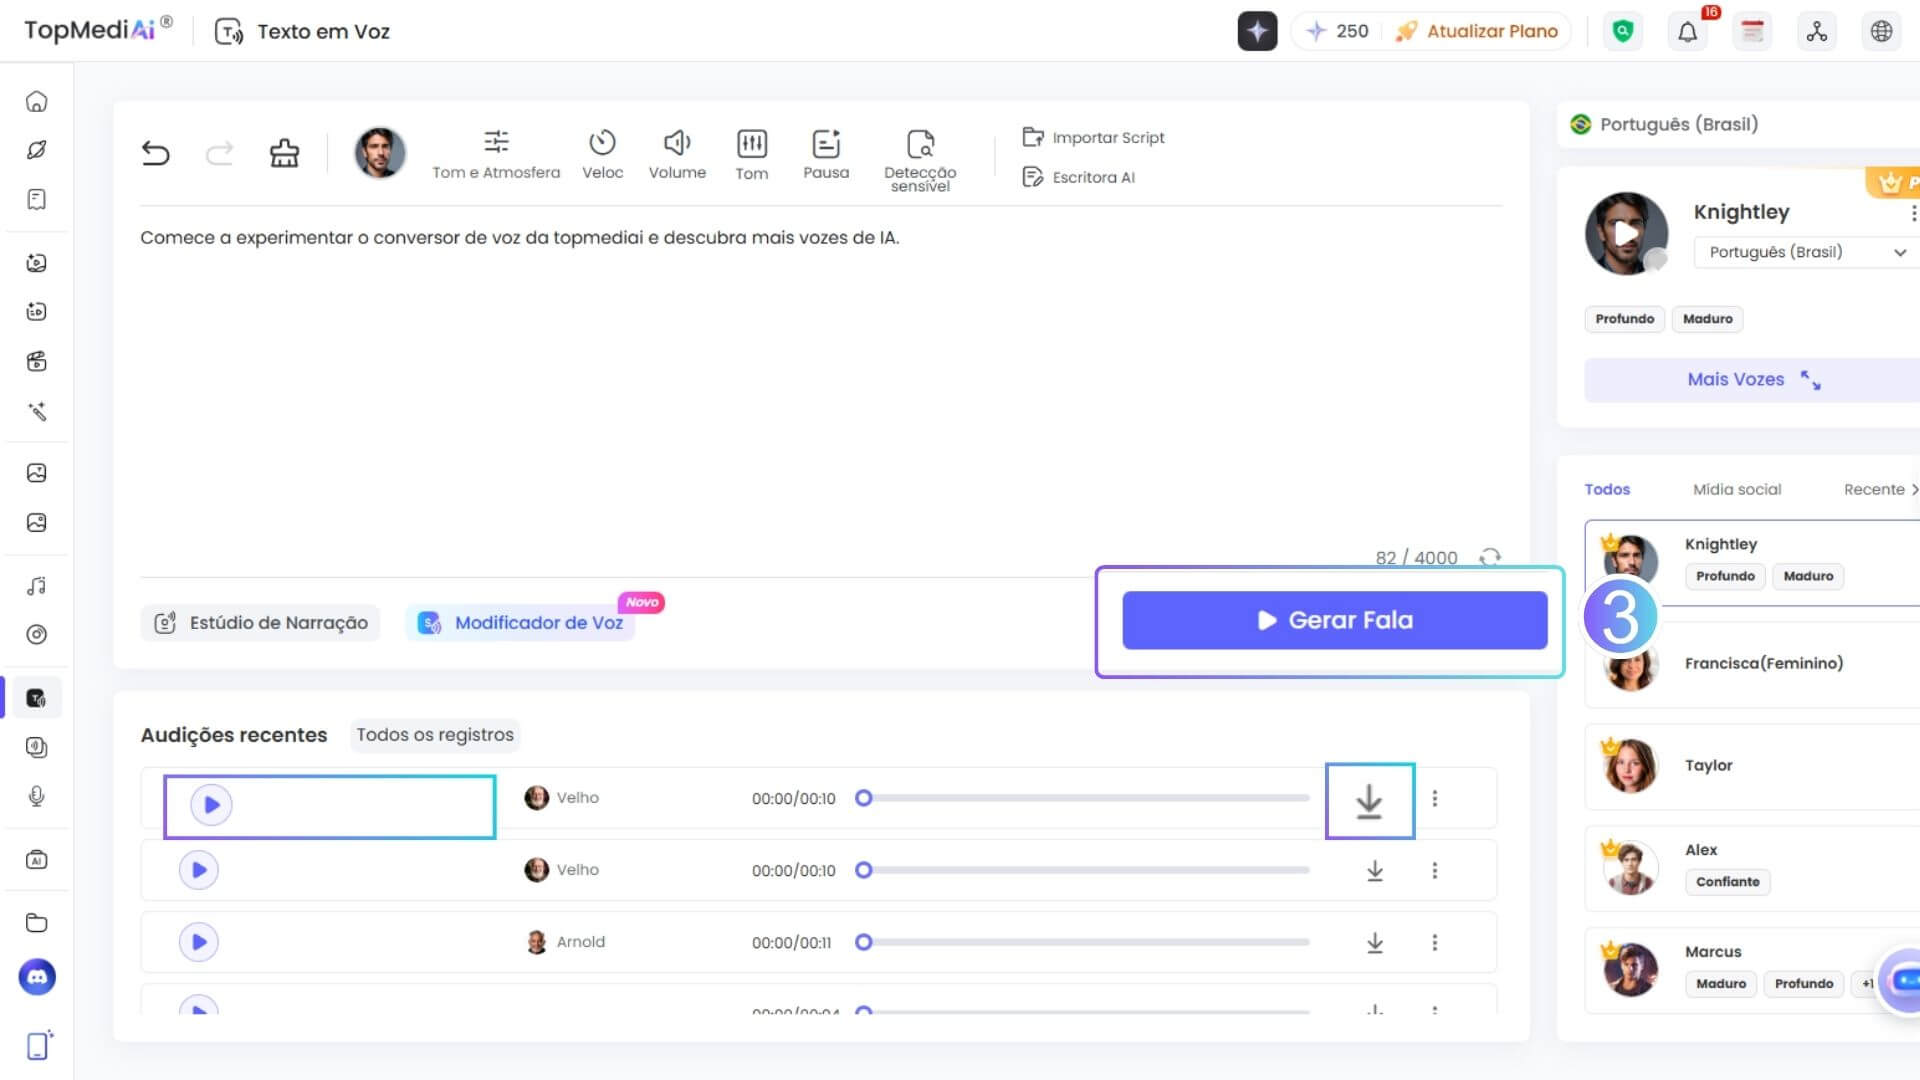Play the Arnold audio recording

pyautogui.click(x=199, y=942)
